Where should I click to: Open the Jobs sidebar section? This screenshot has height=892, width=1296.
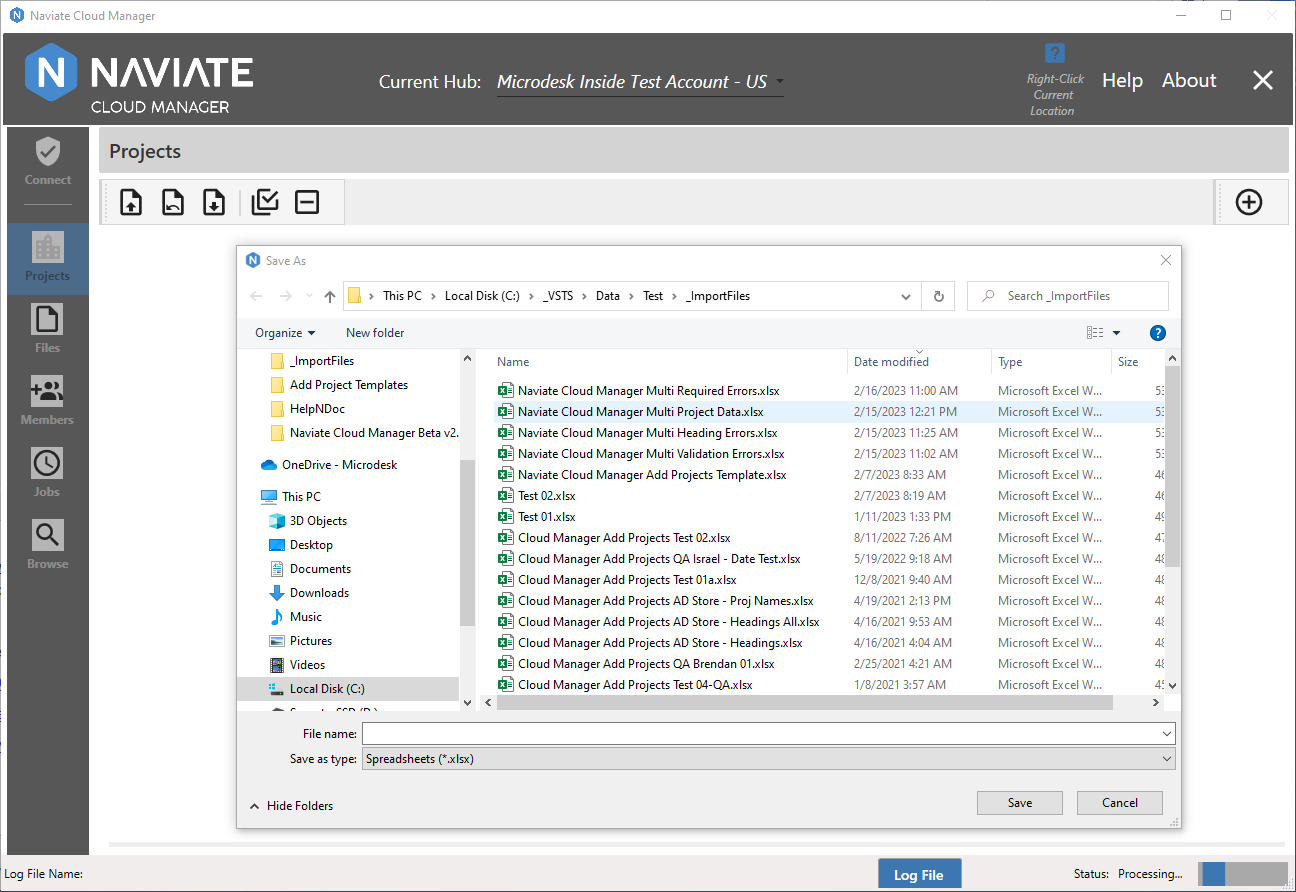tap(48, 474)
